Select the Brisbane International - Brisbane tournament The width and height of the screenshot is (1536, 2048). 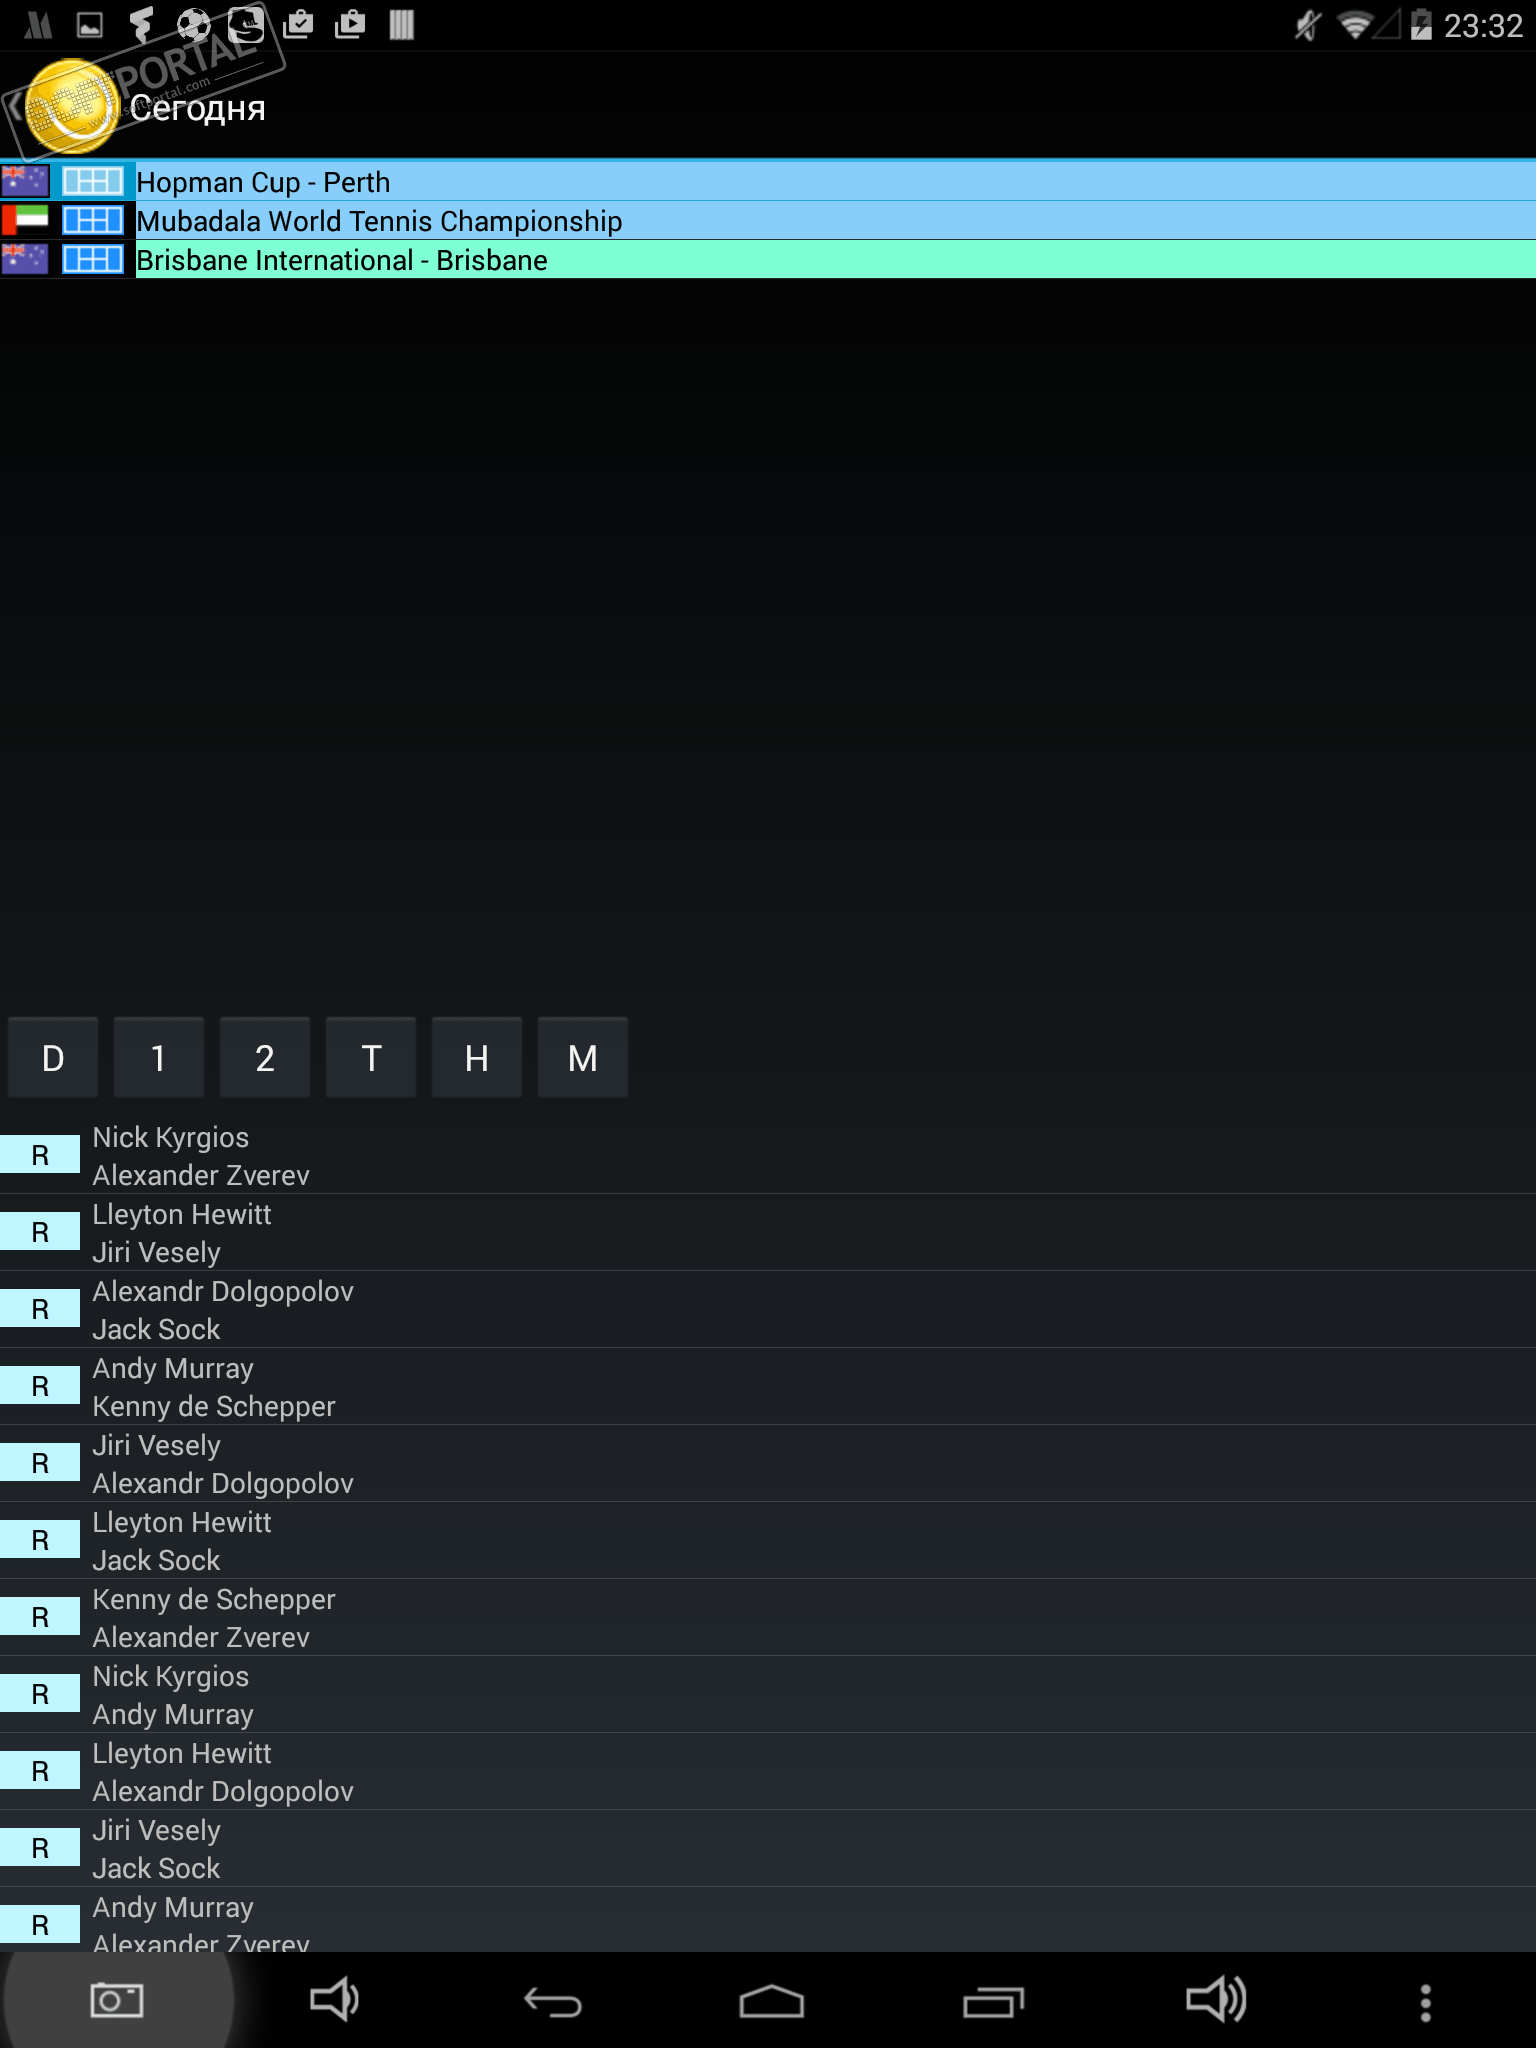[x=768, y=259]
